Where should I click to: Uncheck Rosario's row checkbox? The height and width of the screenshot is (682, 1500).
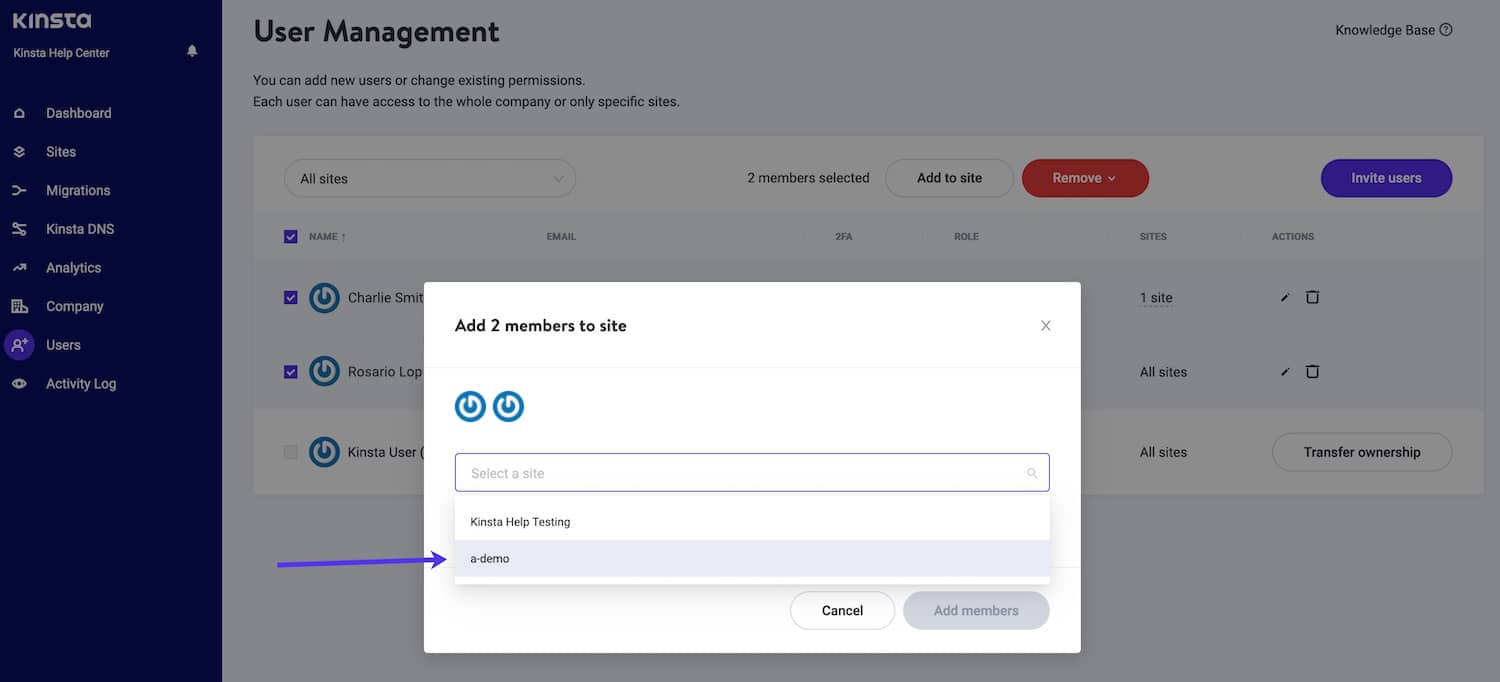[291, 372]
